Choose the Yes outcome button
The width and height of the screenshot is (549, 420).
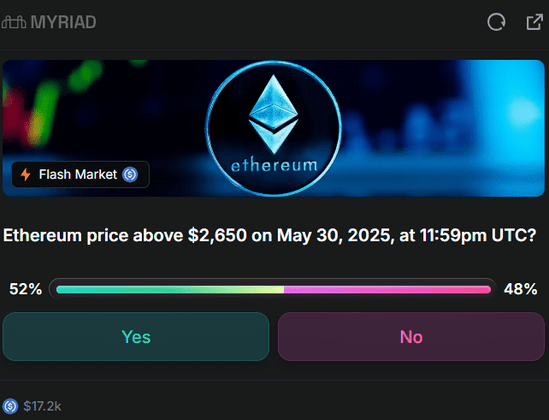tap(136, 337)
